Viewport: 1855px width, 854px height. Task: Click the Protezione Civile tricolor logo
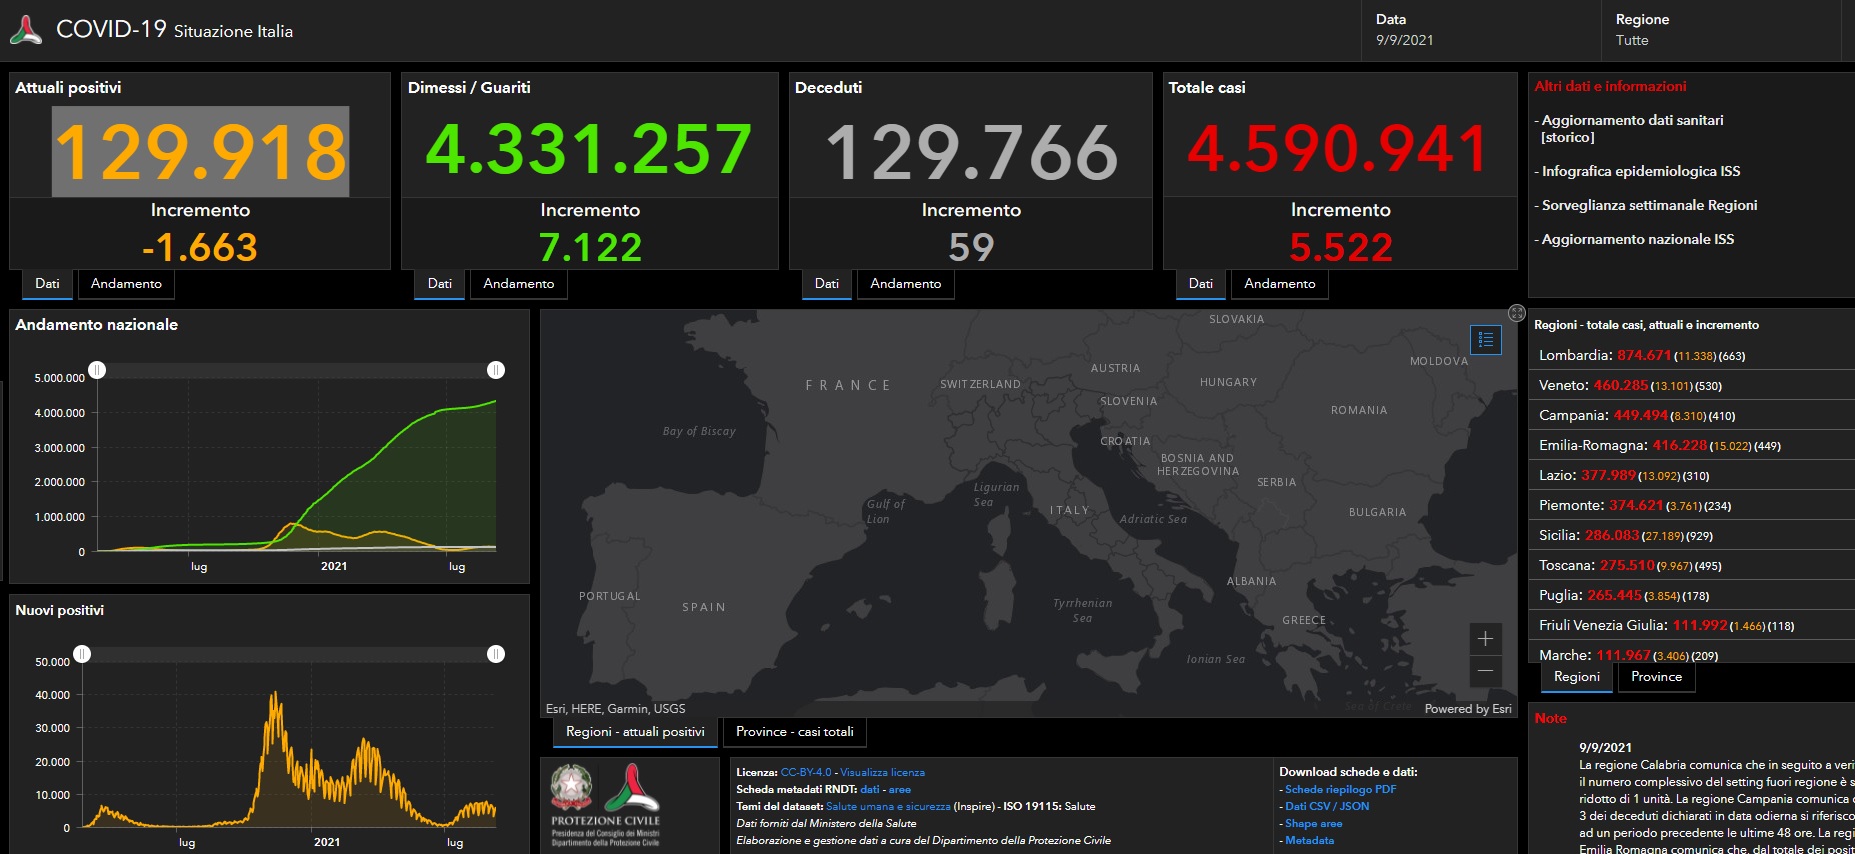coord(631,787)
